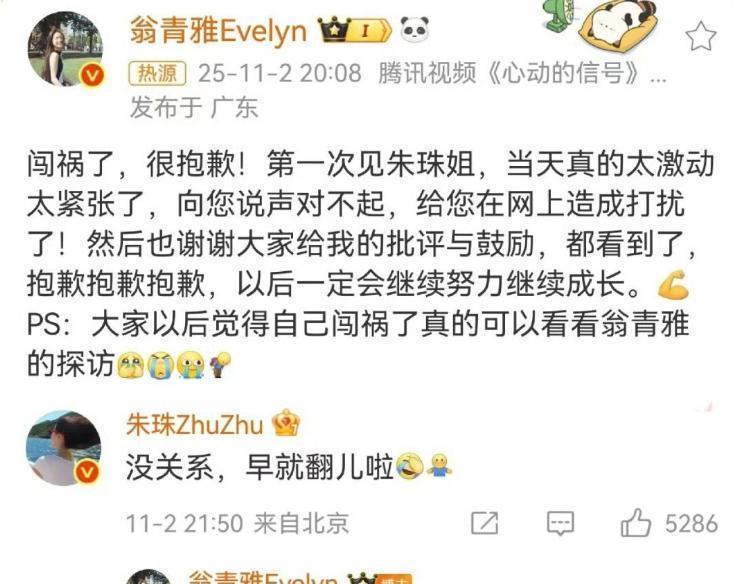The width and height of the screenshot is (736, 584).
Task: Open 朱珠ZhuZhu's avatar
Action: pyautogui.click(x=64, y=448)
